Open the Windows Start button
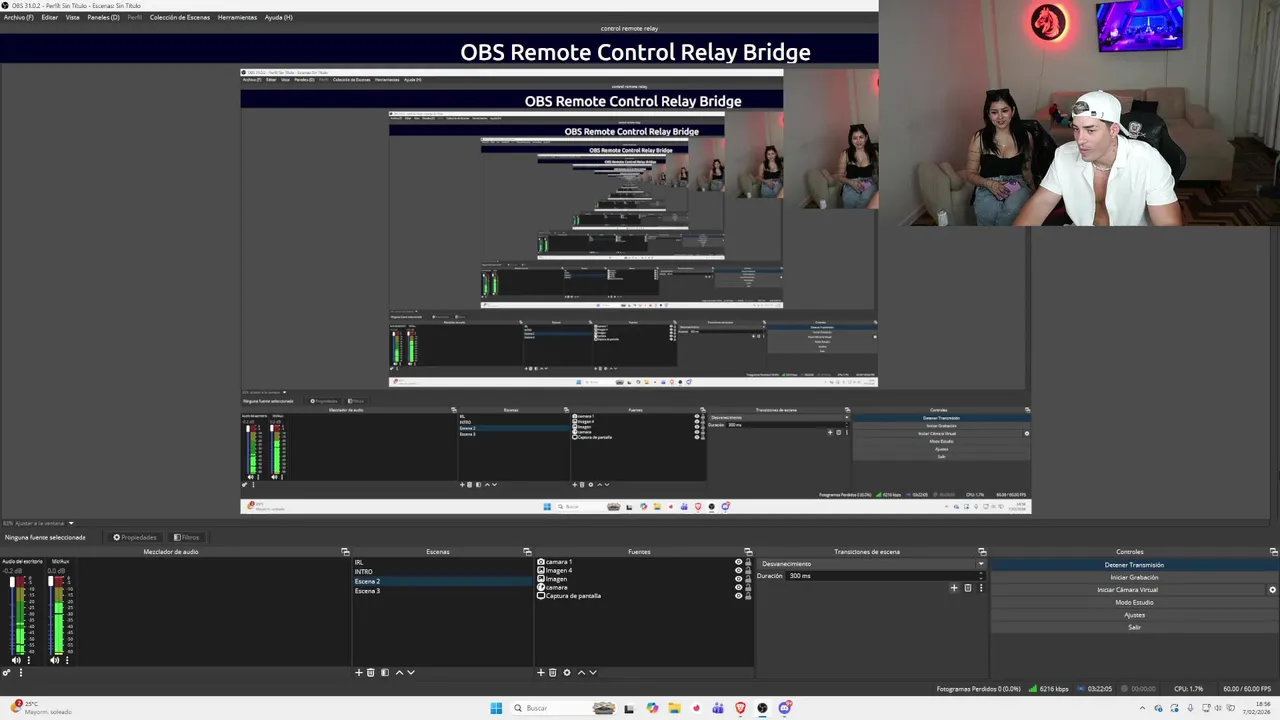The height and width of the screenshot is (720, 1280). coord(496,708)
